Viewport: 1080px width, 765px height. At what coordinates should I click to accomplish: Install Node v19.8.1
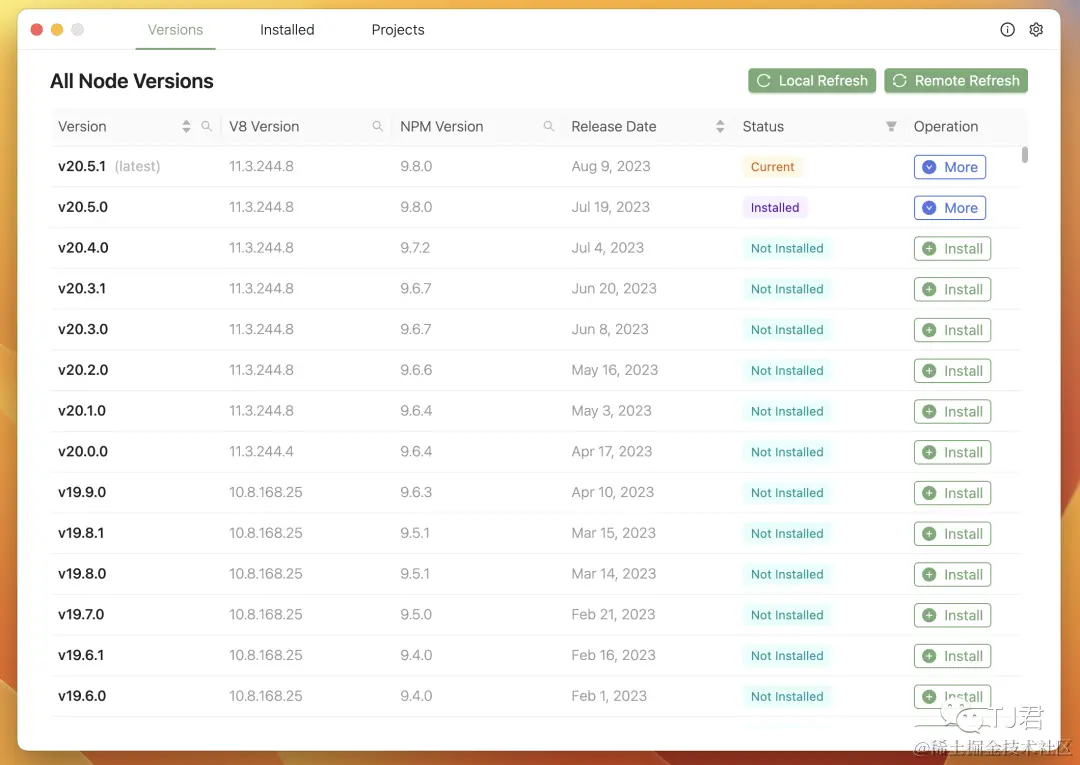tap(953, 534)
